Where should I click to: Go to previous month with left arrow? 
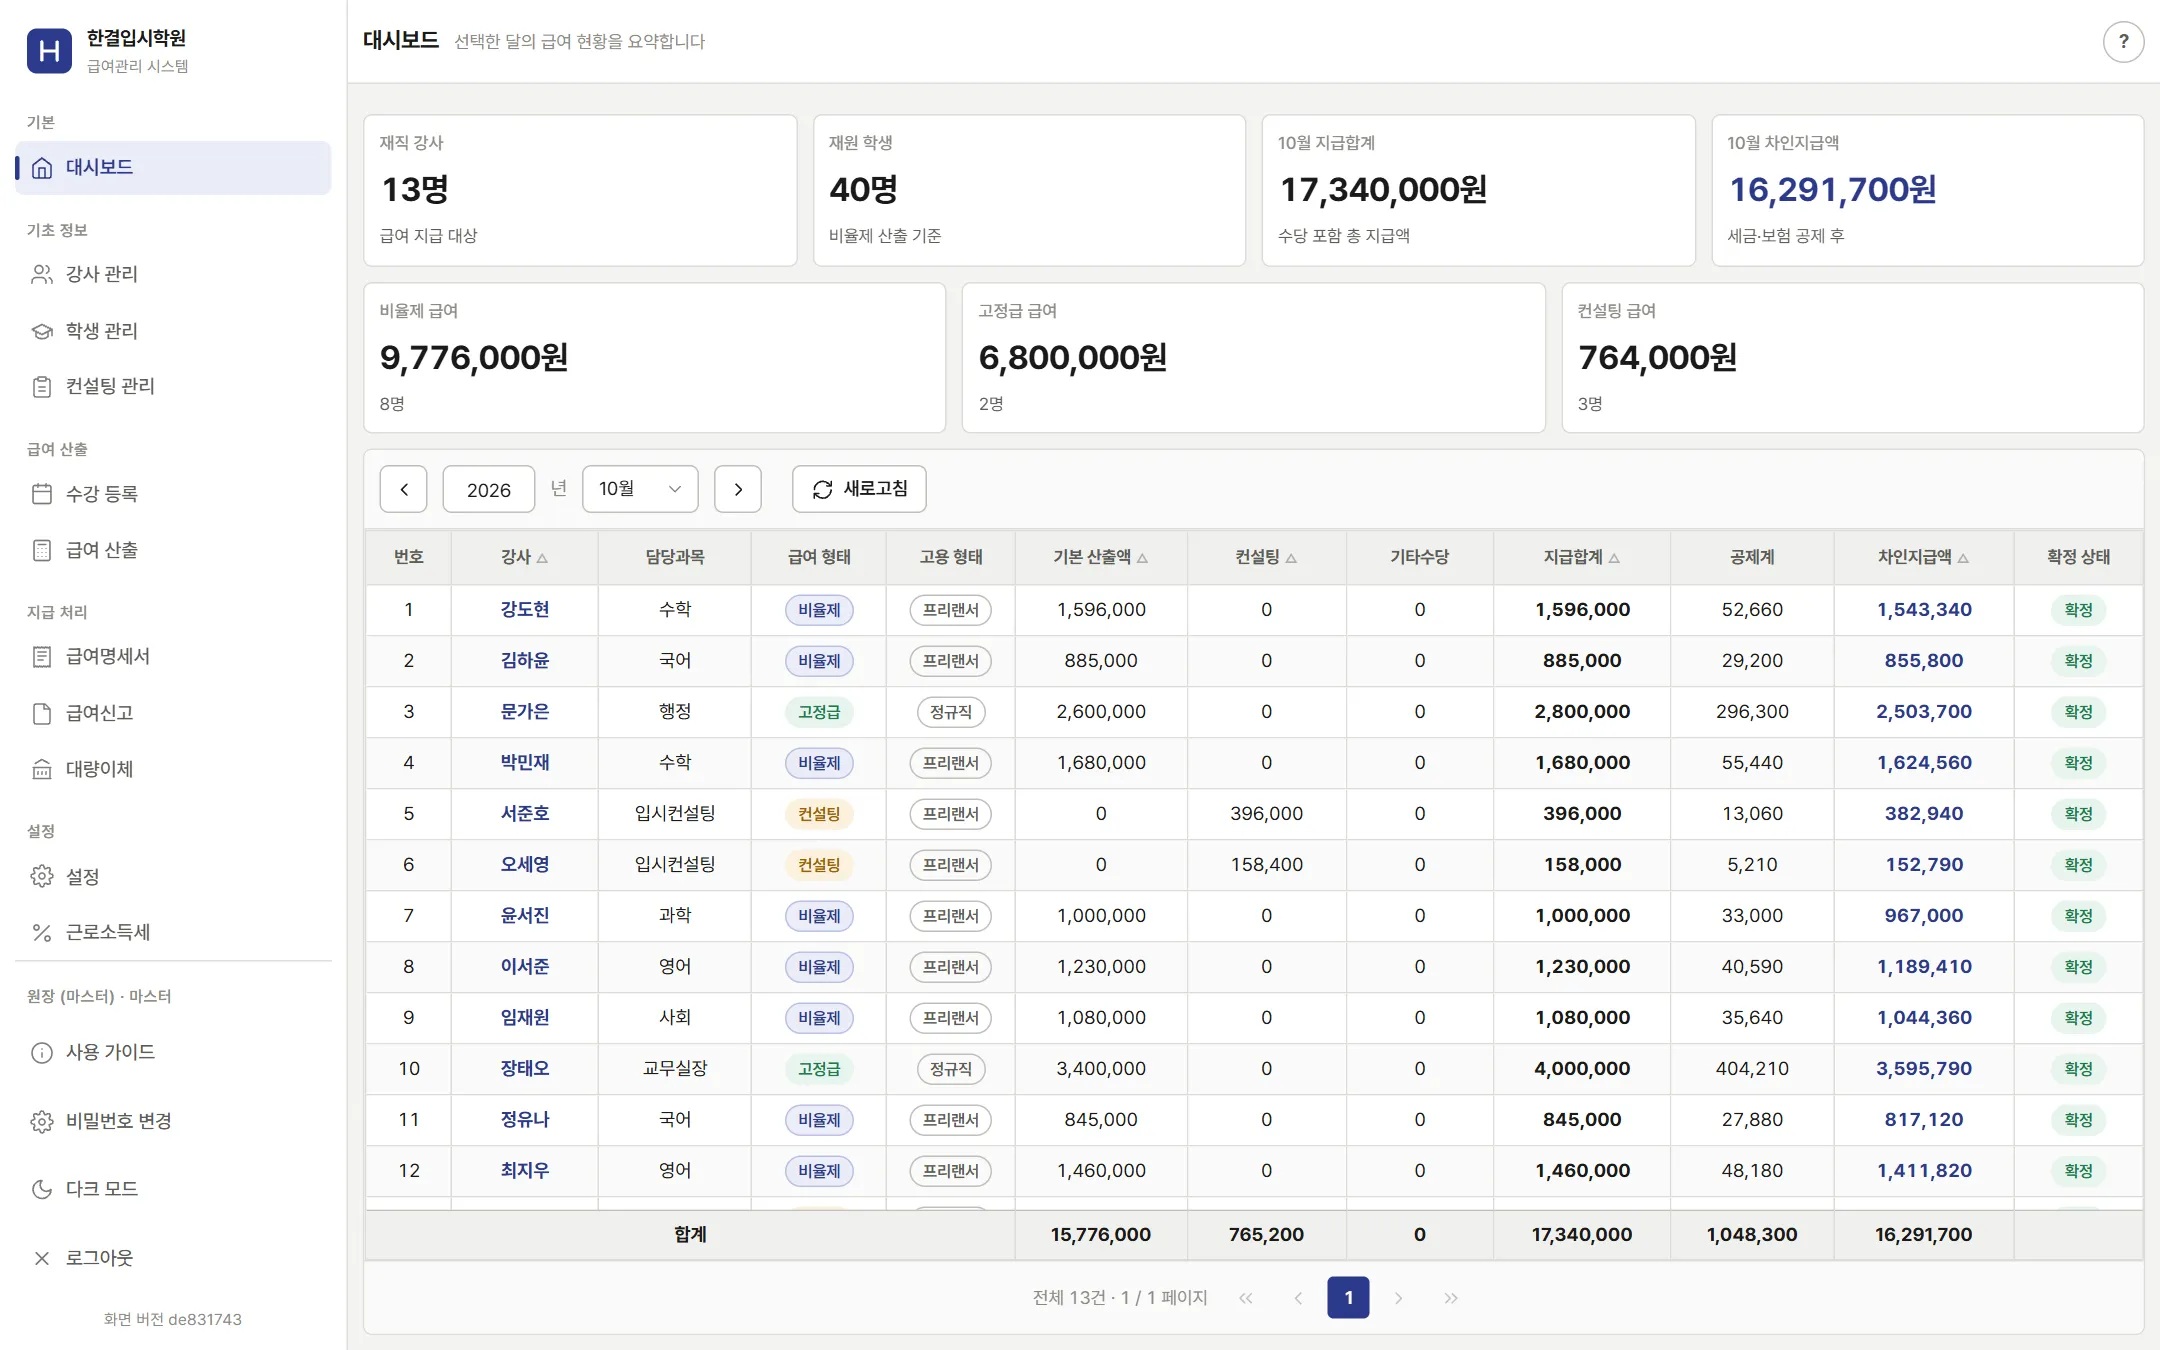(x=404, y=489)
